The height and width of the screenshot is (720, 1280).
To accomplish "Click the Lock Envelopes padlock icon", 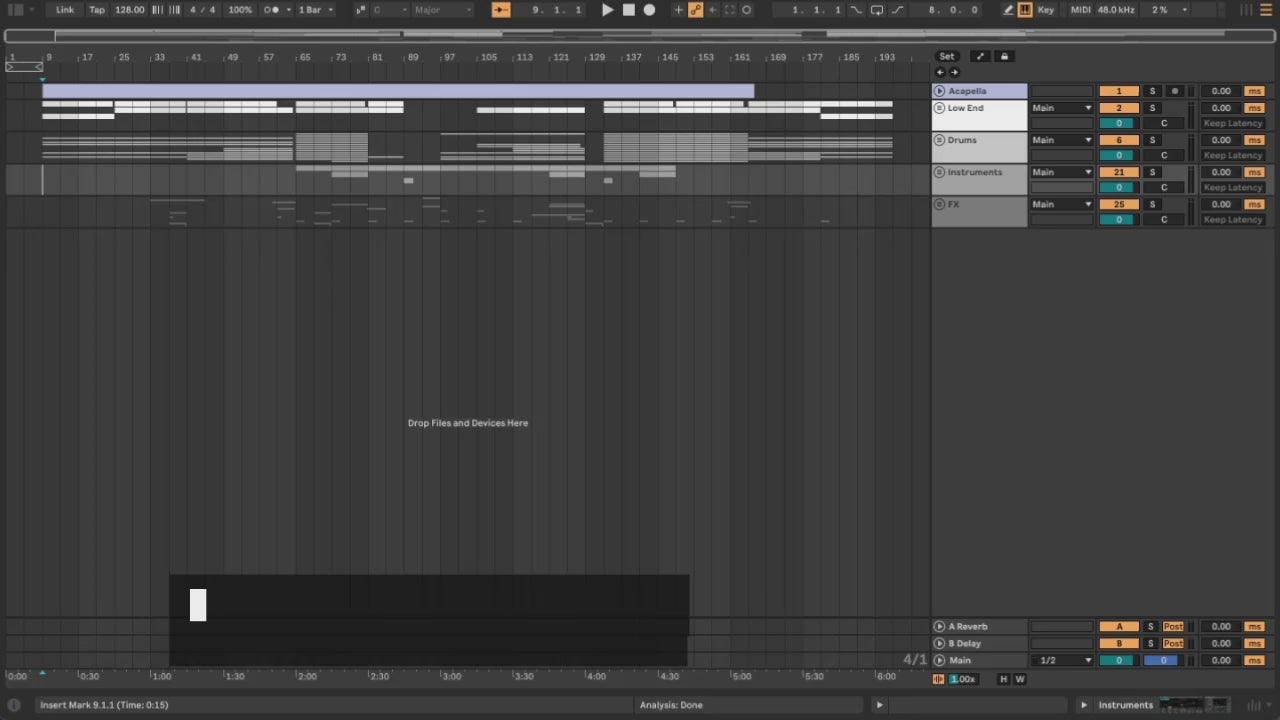I will point(1004,57).
